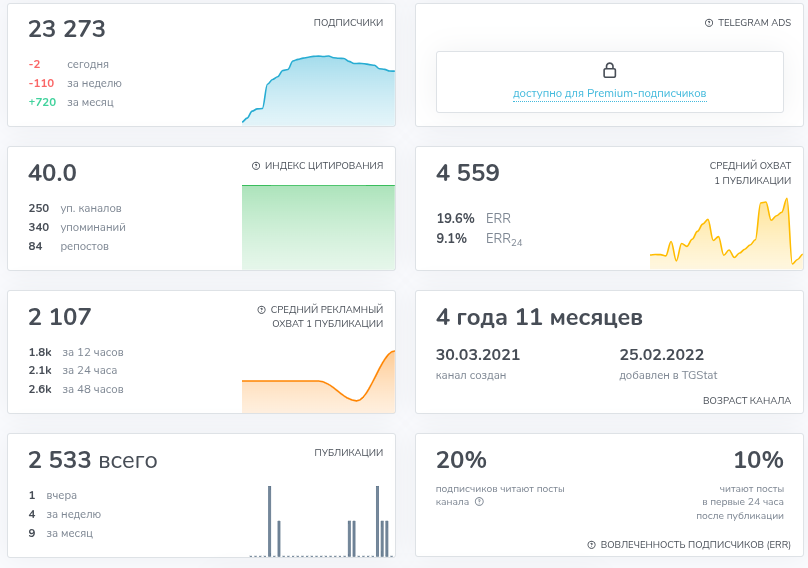Click the СРЕДНИЙ ОХВАТ 1 ПУБЛИКАЦИИ heading
Screen dimensions: 808x568
pos(750,173)
